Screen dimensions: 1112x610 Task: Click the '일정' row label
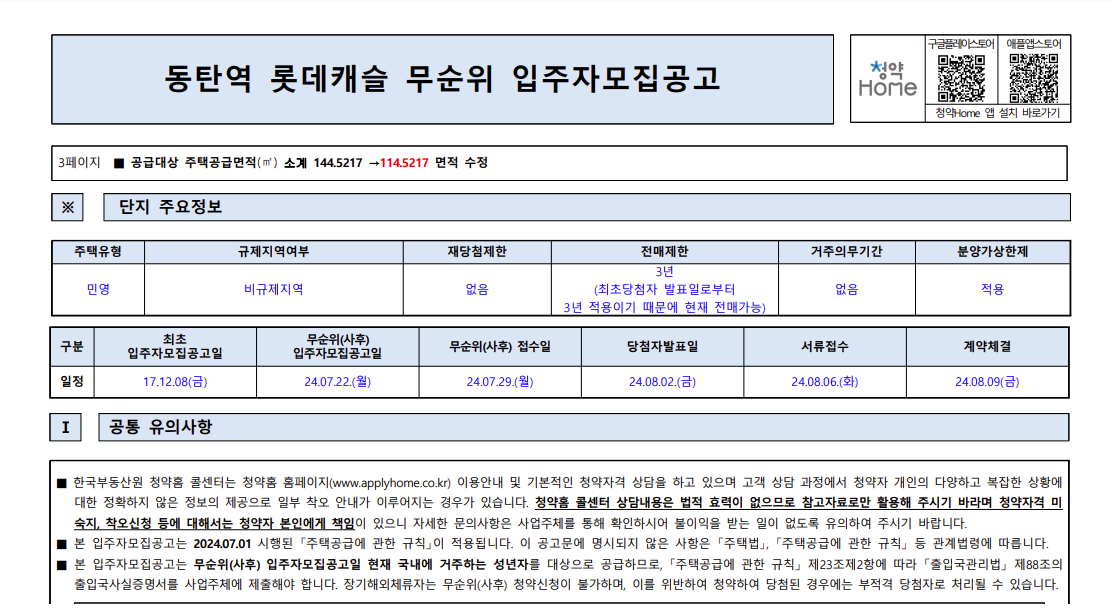pos(72,382)
